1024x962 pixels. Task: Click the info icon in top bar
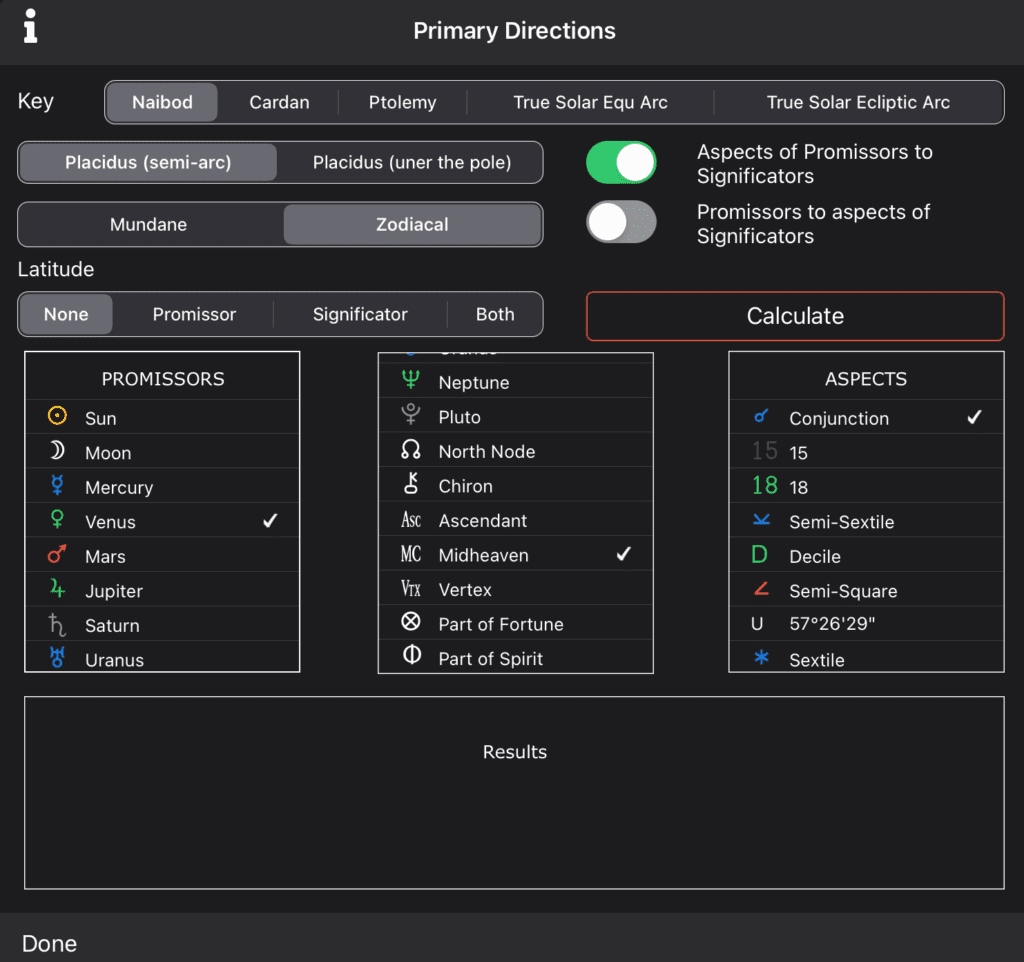click(29, 26)
